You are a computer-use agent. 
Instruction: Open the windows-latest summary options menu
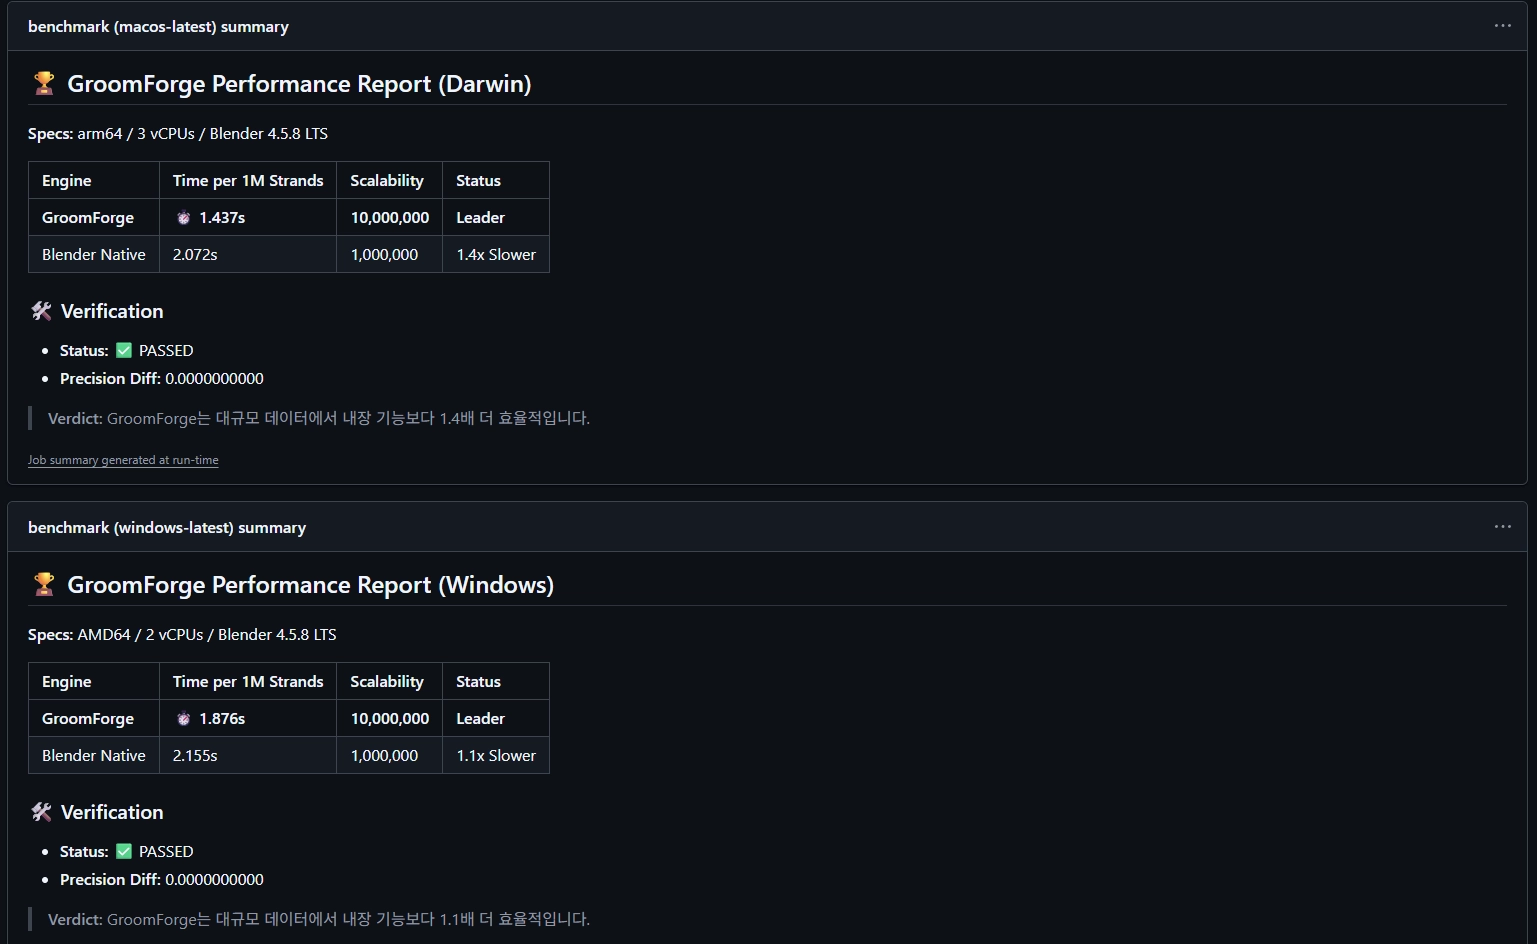click(1502, 527)
